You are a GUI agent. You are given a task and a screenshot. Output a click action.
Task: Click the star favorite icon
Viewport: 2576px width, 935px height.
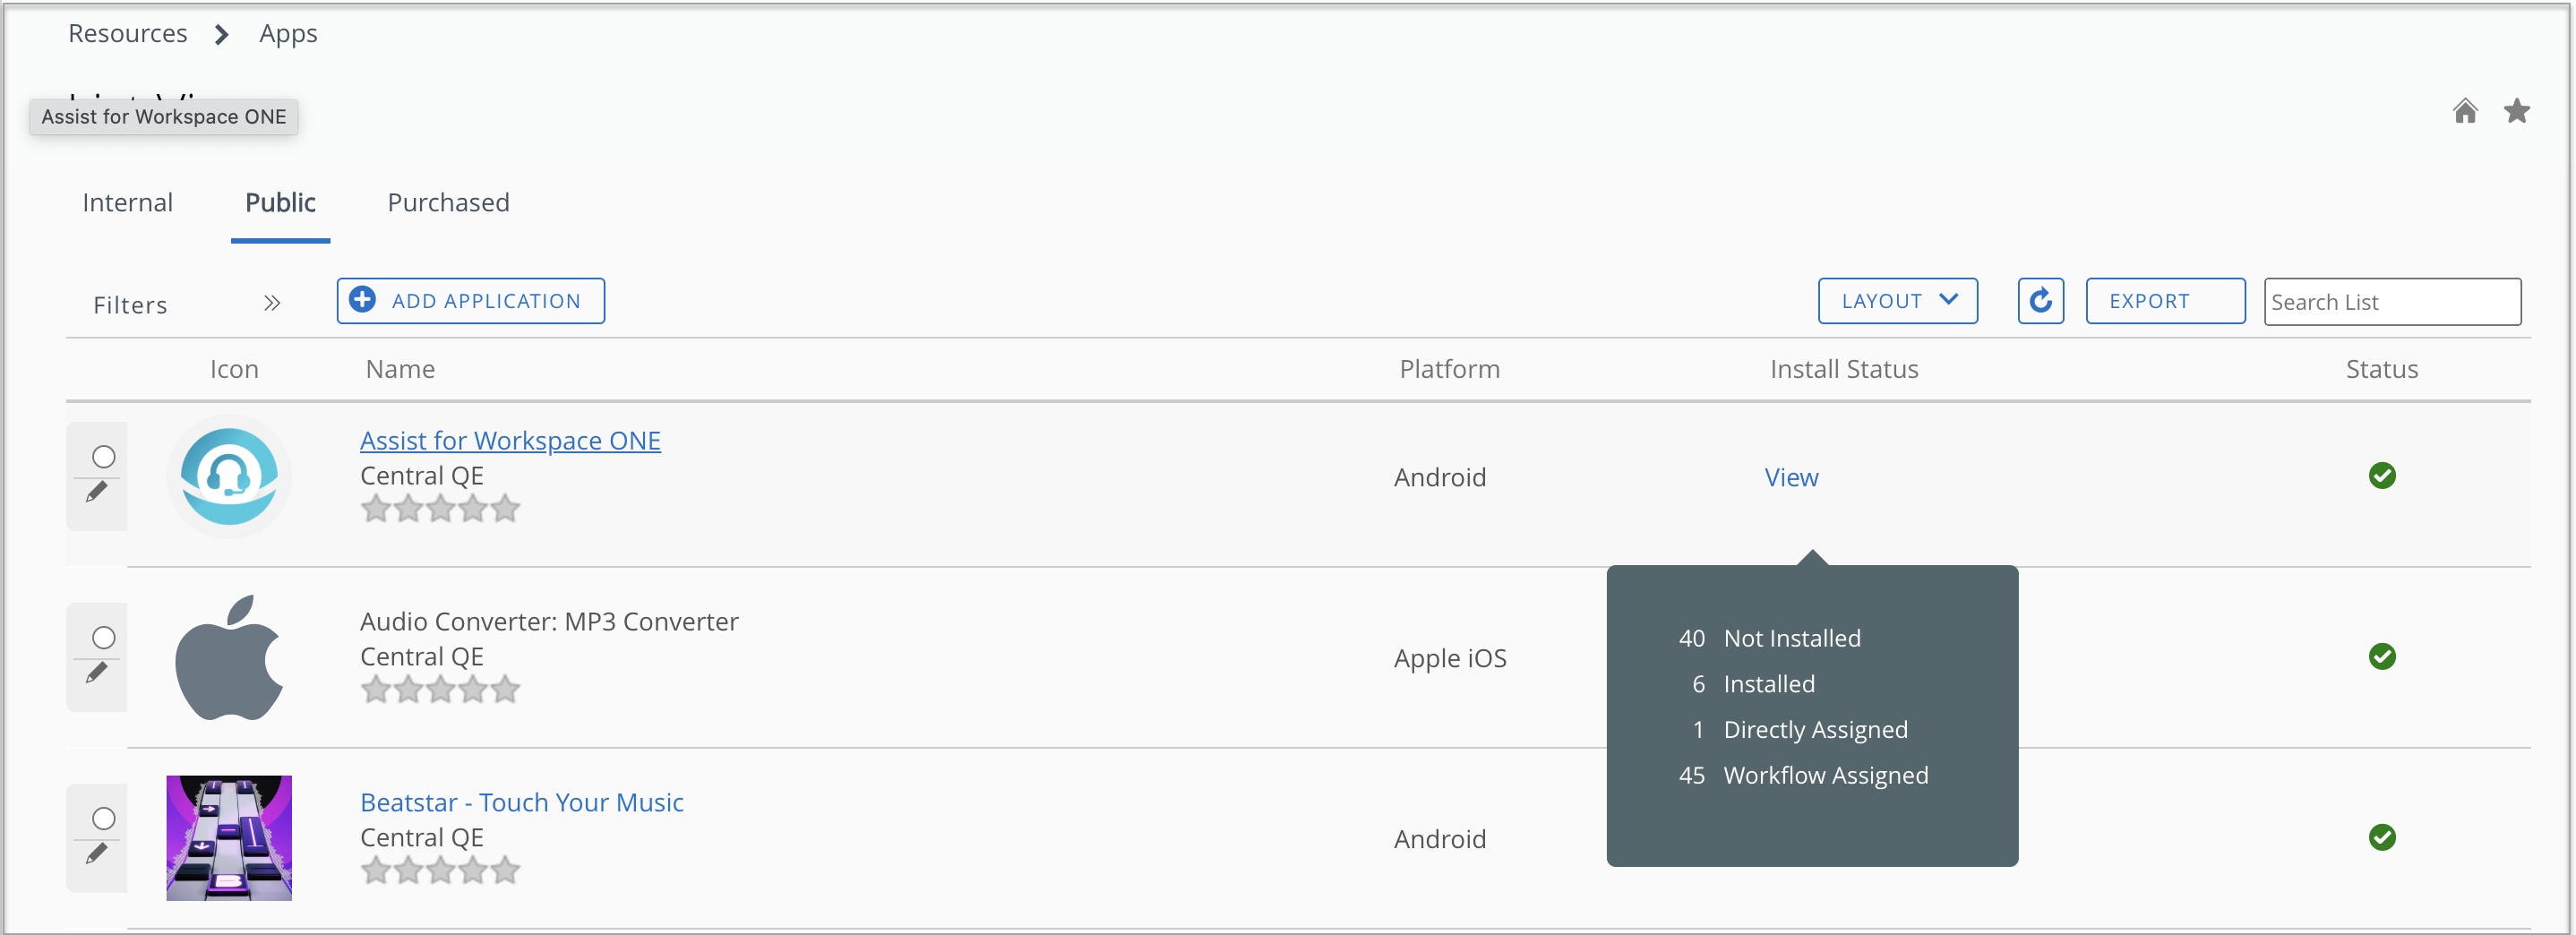[2517, 111]
